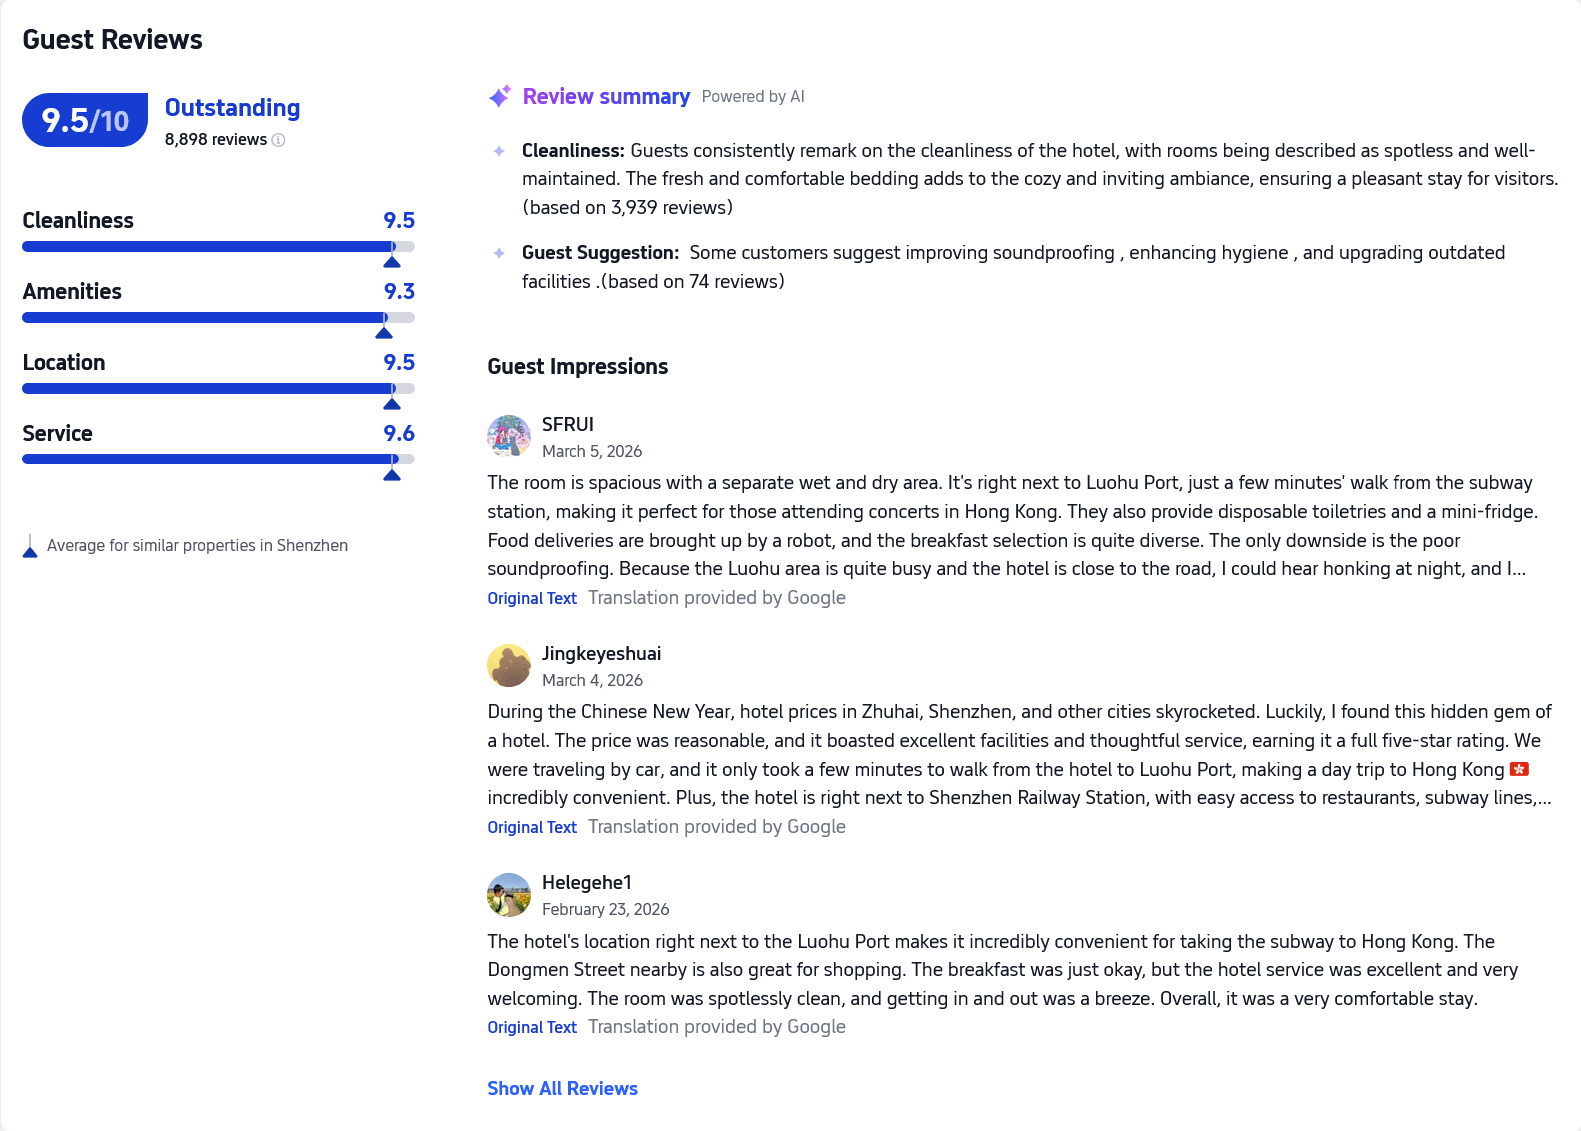Open Show All Reviews link
The image size is (1581, 1131).
[x=562, y=1088]
